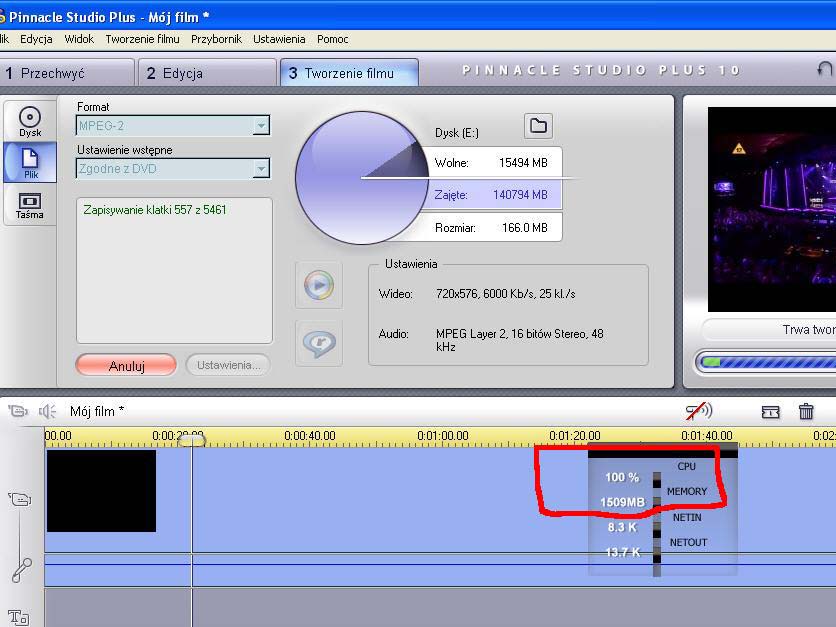
Task: Open the Ustawienia menu
Action: [279, 39]
